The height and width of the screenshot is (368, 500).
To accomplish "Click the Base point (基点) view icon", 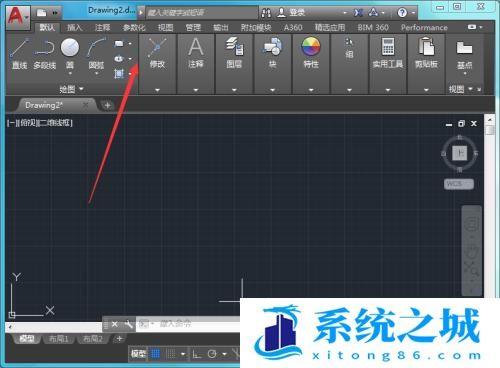I will [464, 48].
